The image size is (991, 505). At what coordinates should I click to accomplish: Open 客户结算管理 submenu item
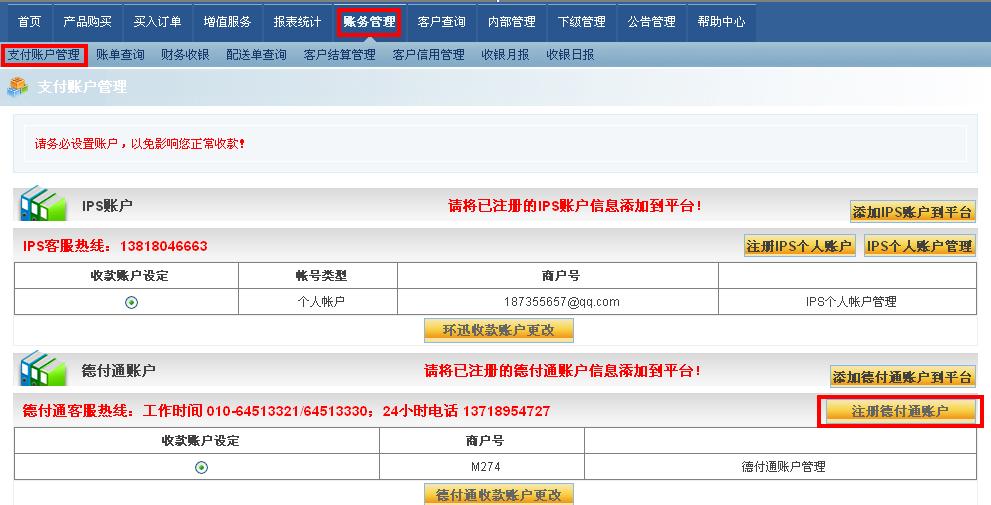[x=339, y=55]
